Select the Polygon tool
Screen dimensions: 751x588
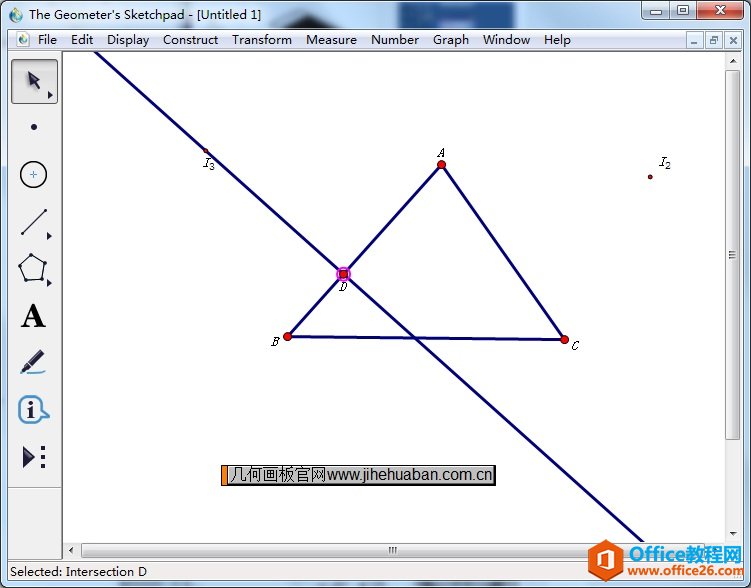click(x=34, y=269)
